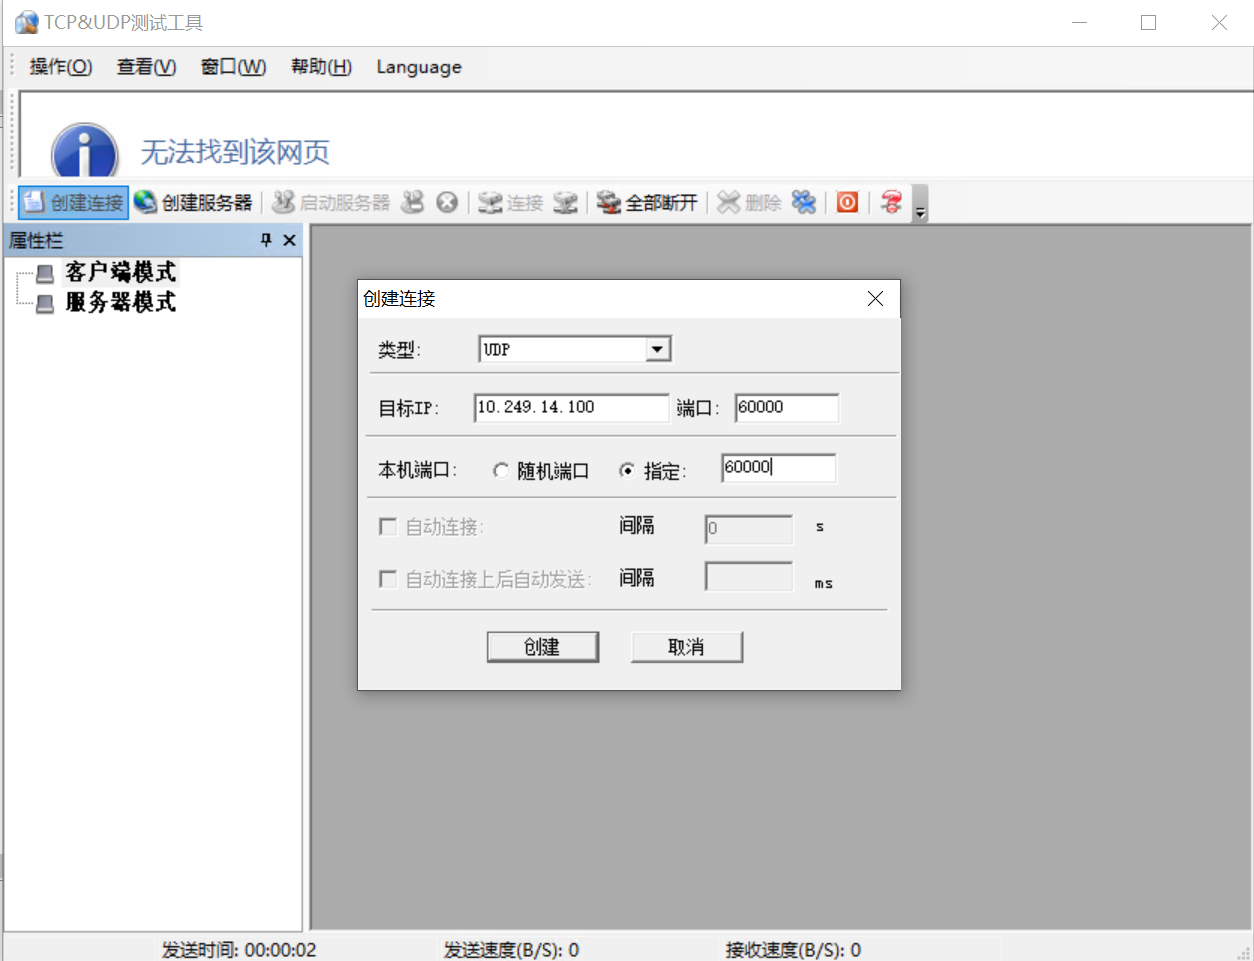Screen dimensions: 1254x961
Task: Click the 自动连接 interval field in seconds
Action: [748, 528]
